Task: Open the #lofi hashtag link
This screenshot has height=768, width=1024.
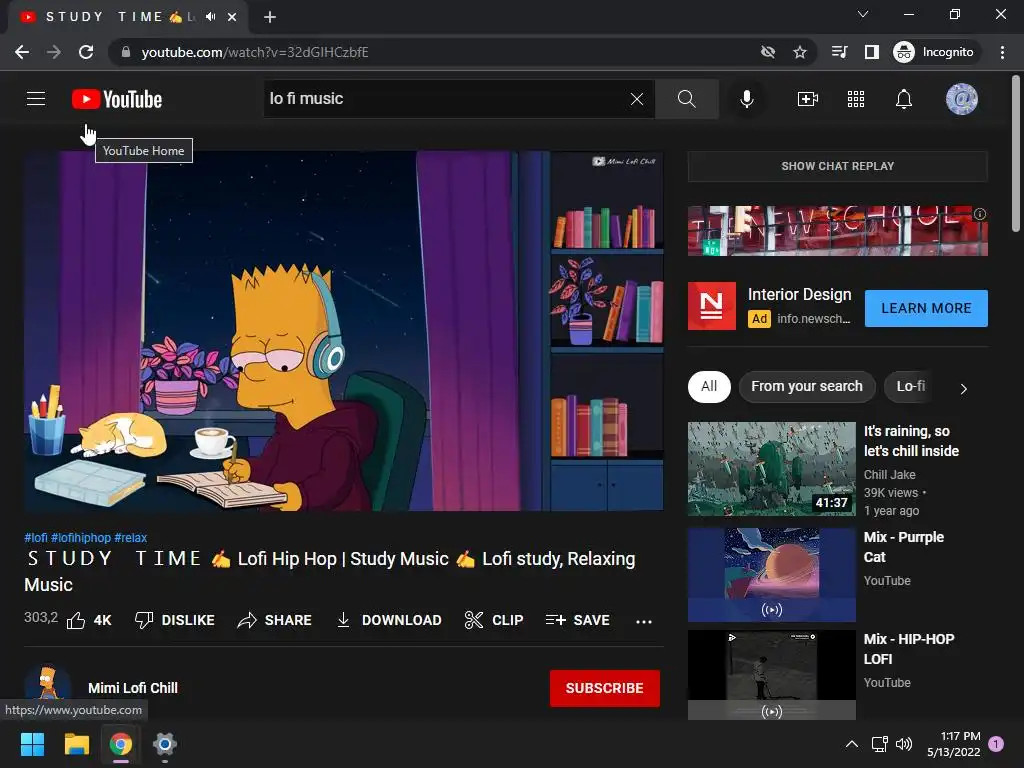Action: [36, 537]
